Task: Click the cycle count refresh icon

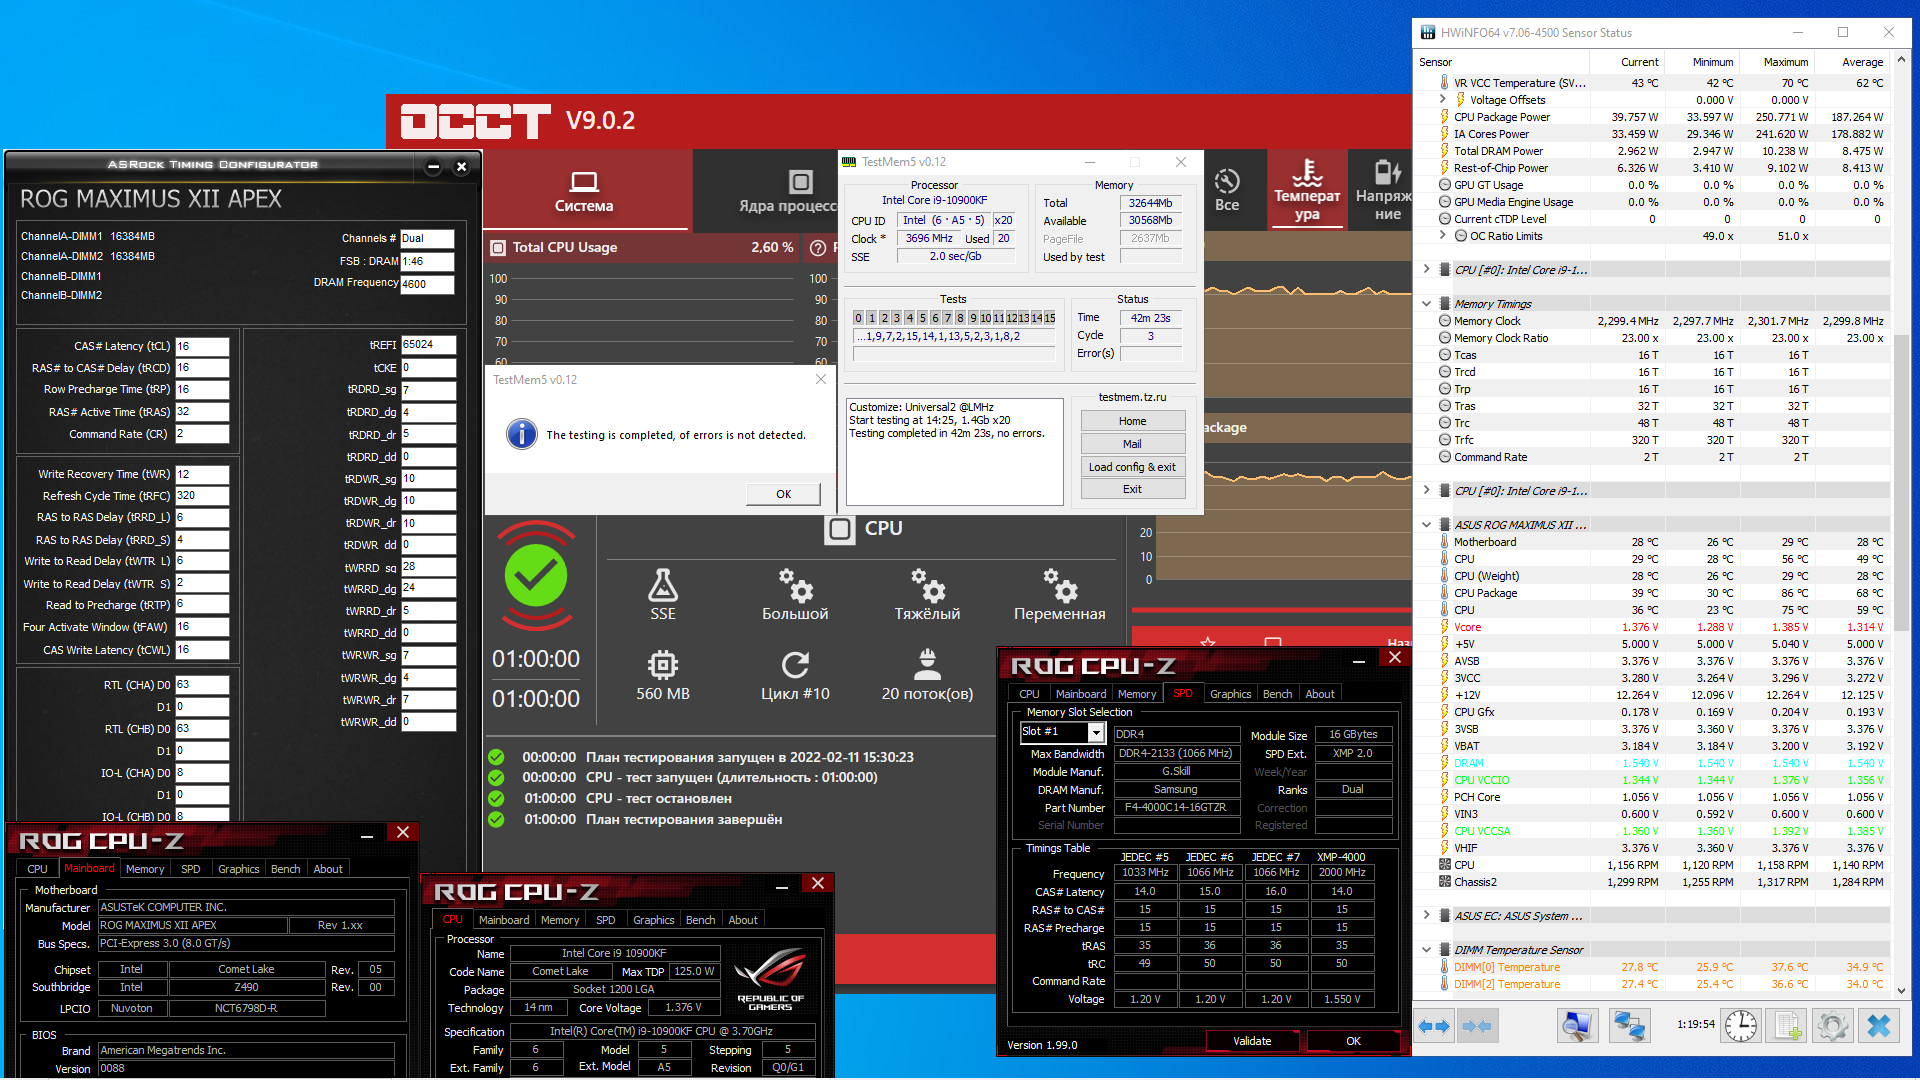Action: [795, 665]
